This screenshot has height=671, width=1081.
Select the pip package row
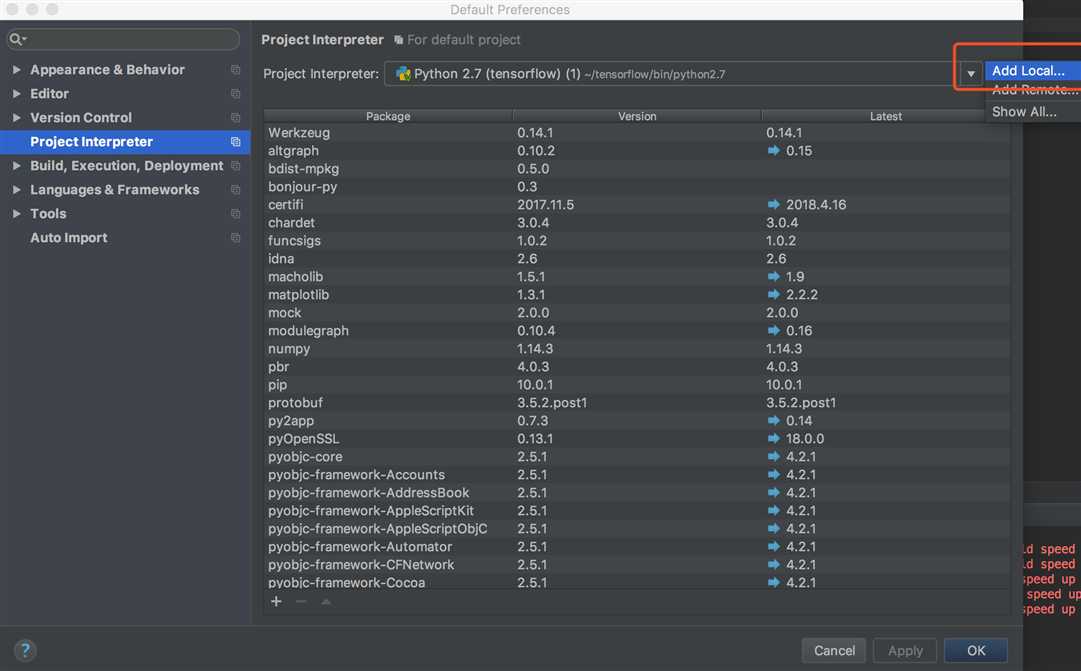click(x=637, y=384)
